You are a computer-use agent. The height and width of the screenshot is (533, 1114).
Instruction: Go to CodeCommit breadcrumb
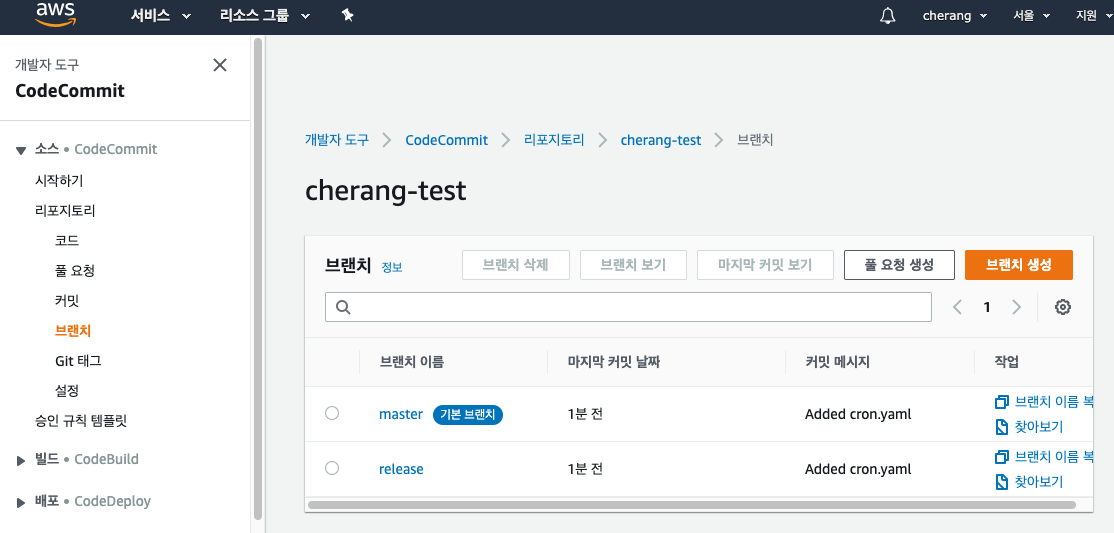coord(446,140)
